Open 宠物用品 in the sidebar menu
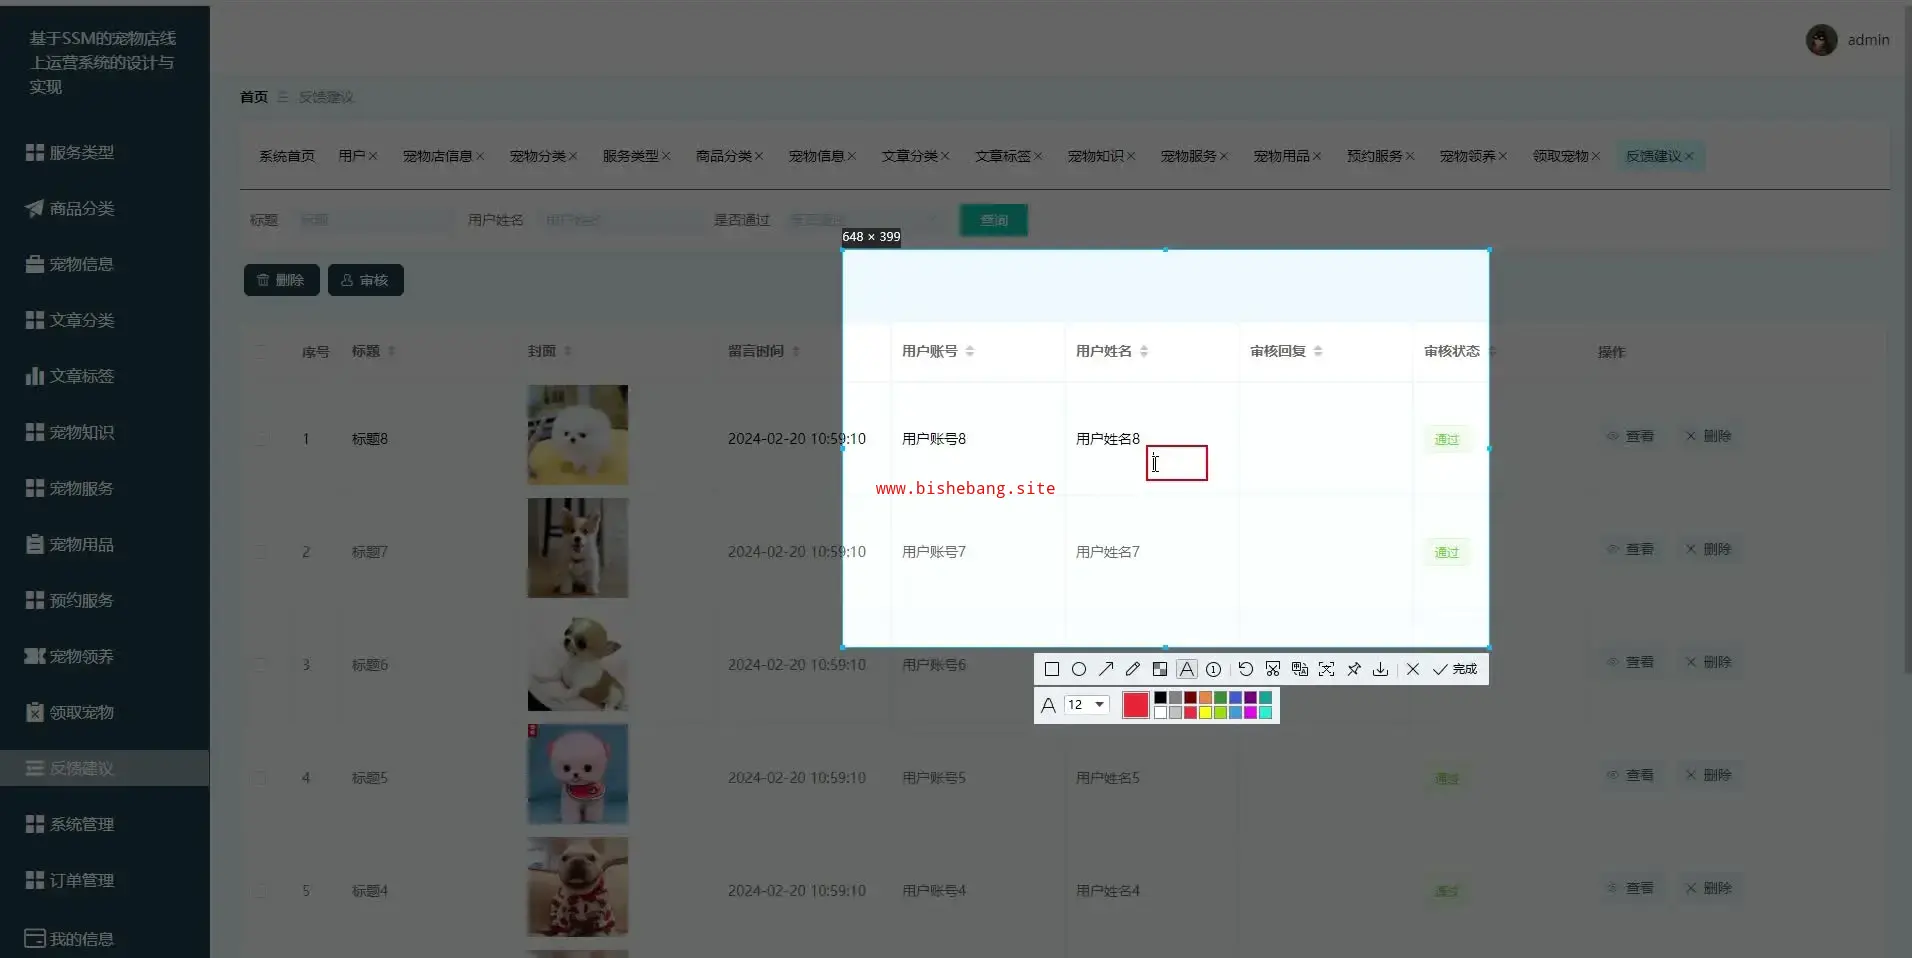 [81, 544]
